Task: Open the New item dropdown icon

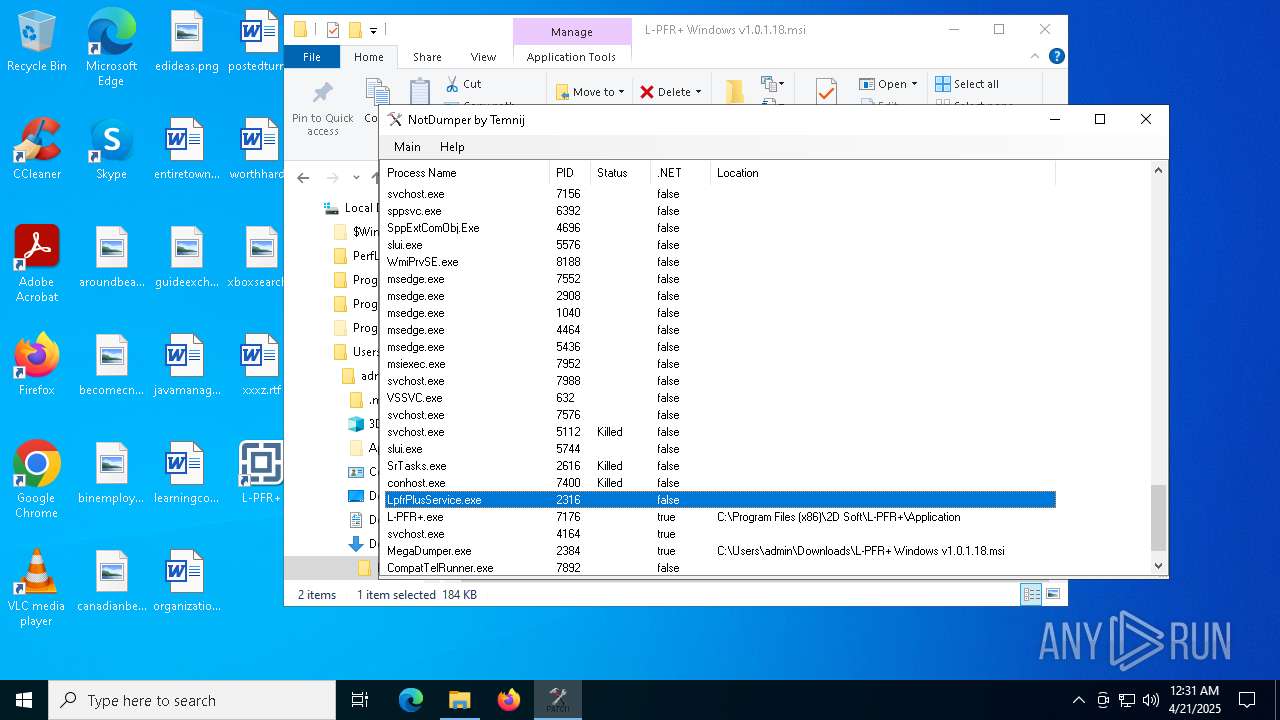Action: pyautogui.click(x=771, y=84)
